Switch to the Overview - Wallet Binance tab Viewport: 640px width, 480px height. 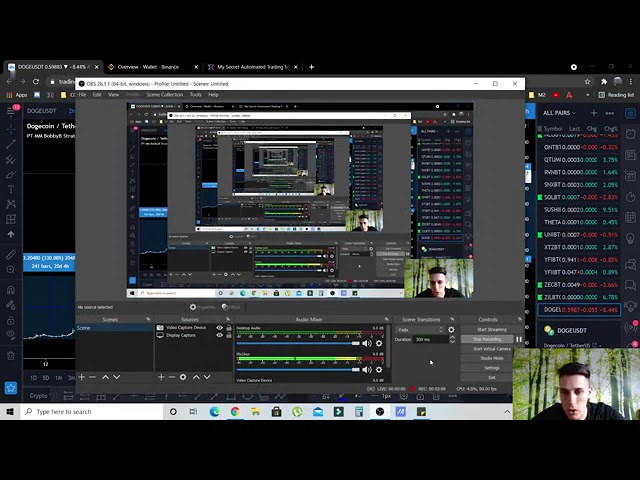coord(148,67)
